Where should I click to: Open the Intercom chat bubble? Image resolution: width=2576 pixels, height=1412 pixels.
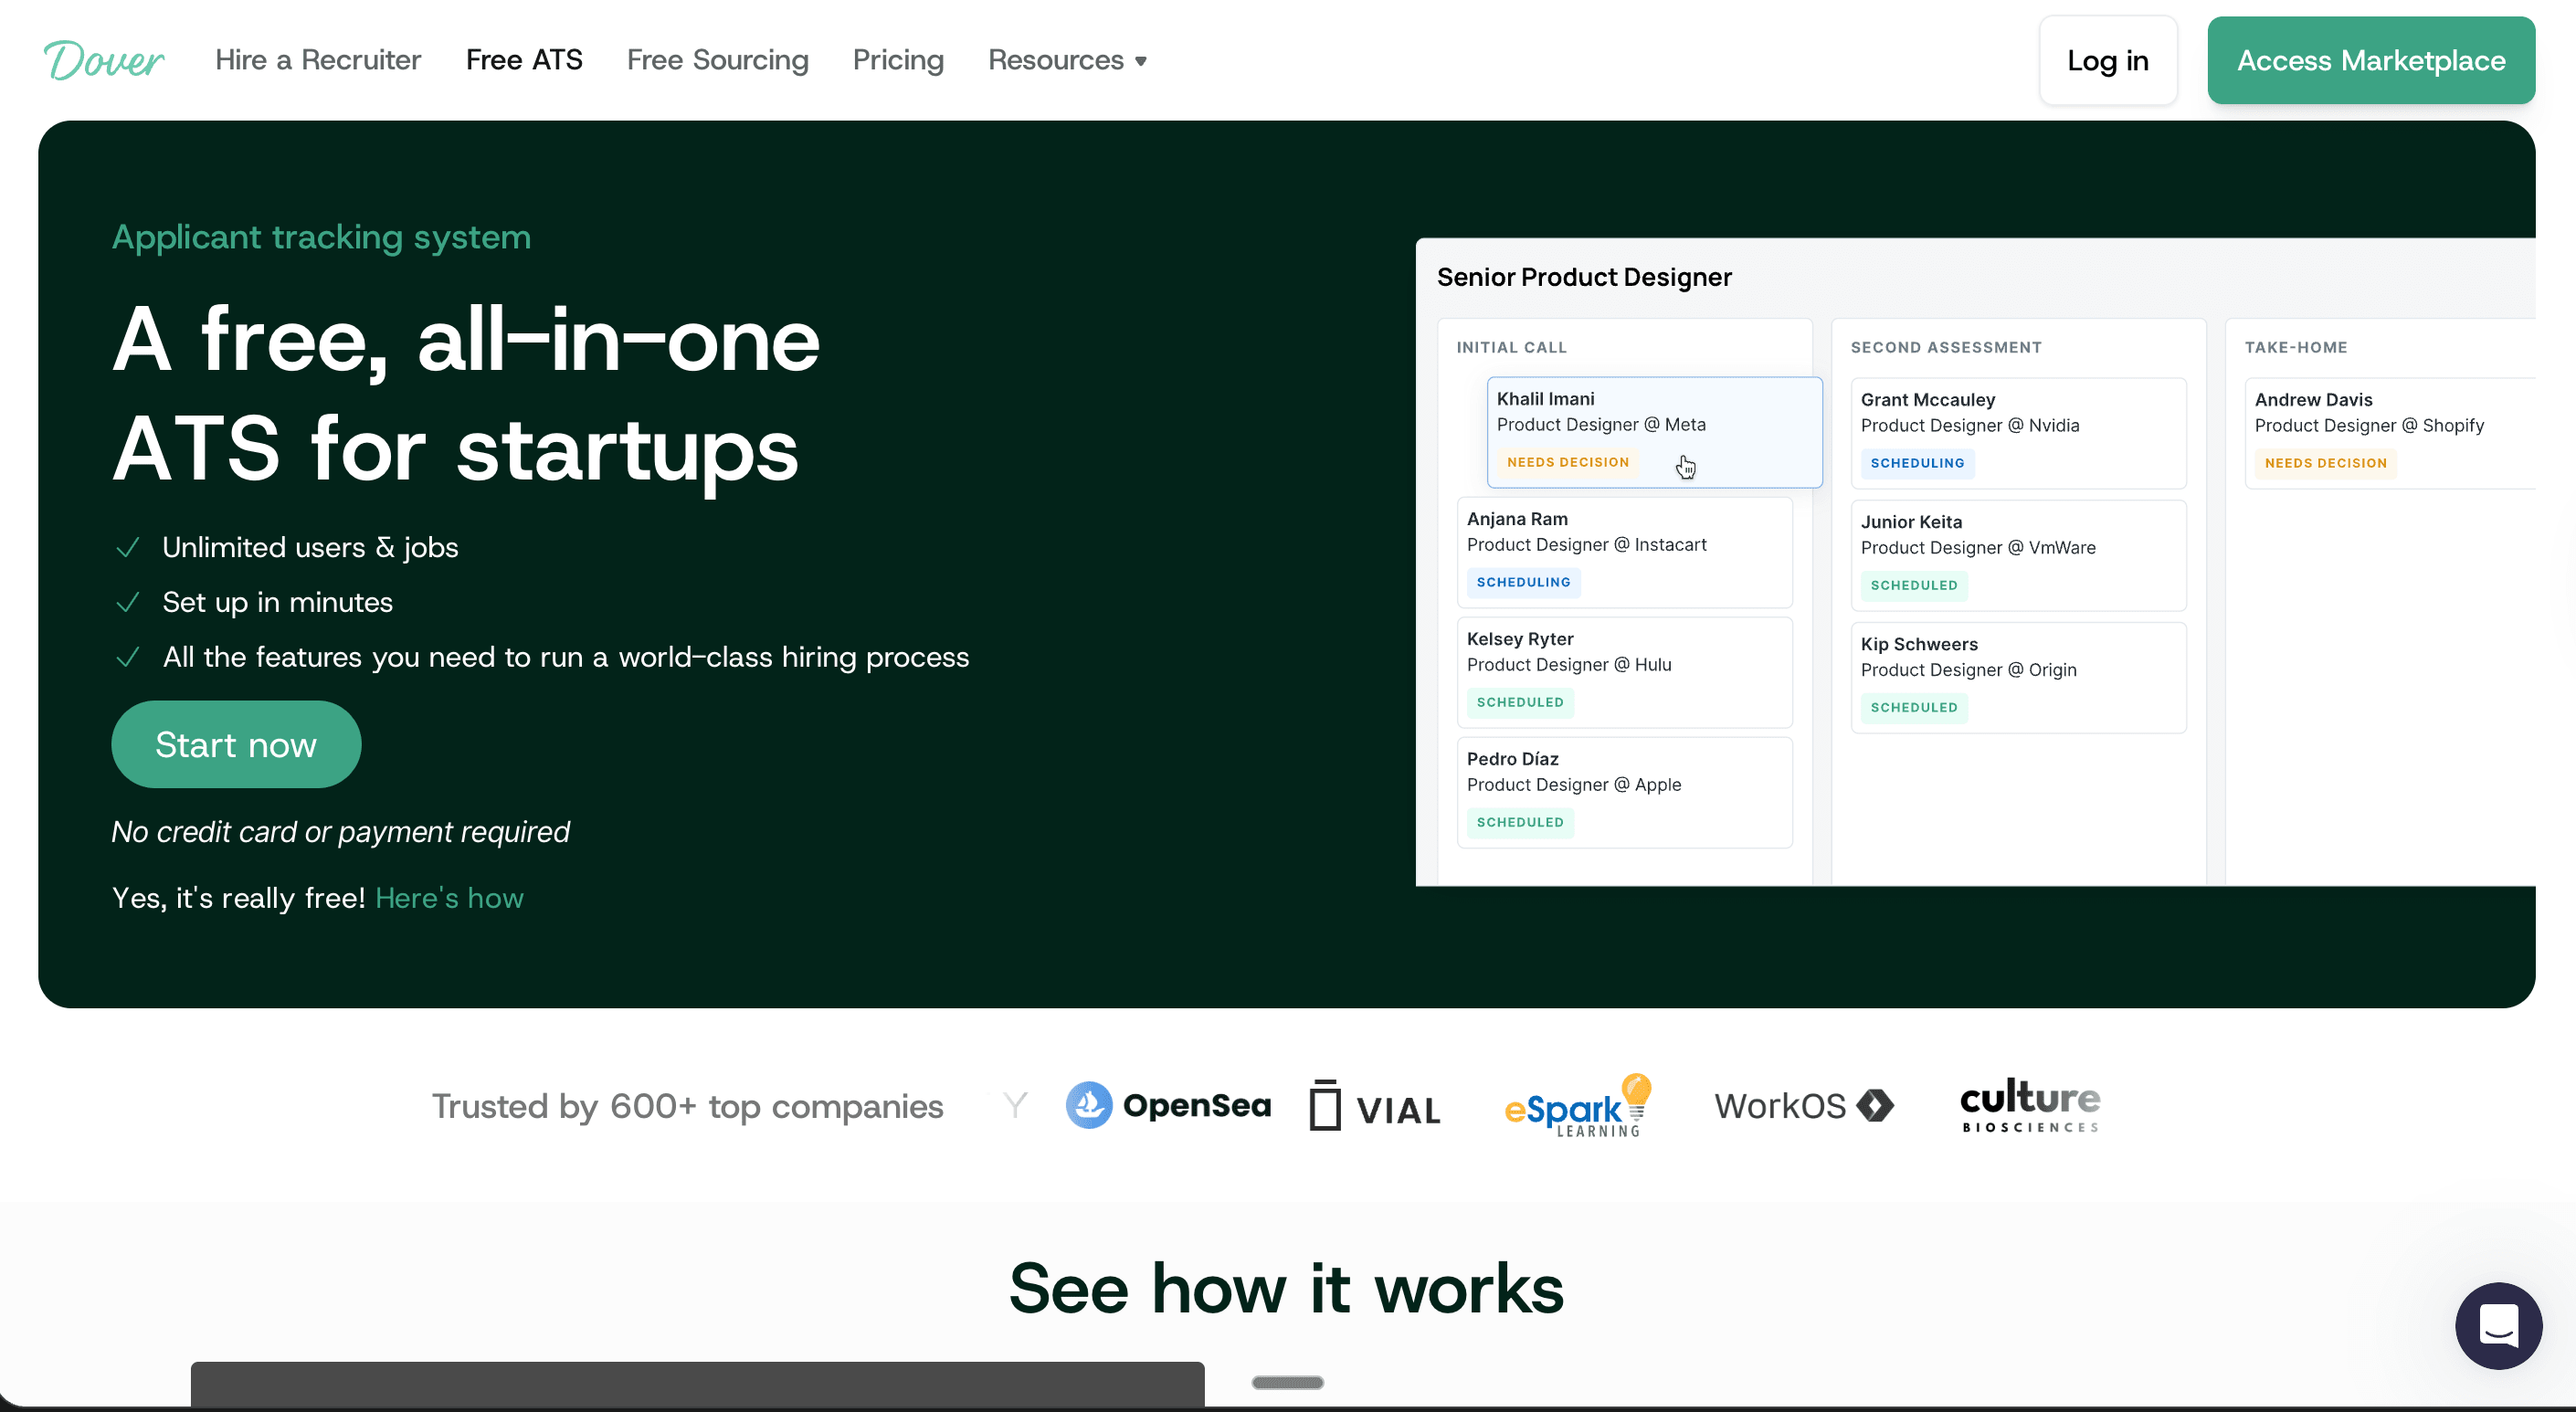pyautogui.click(x=2498, y=1326)
